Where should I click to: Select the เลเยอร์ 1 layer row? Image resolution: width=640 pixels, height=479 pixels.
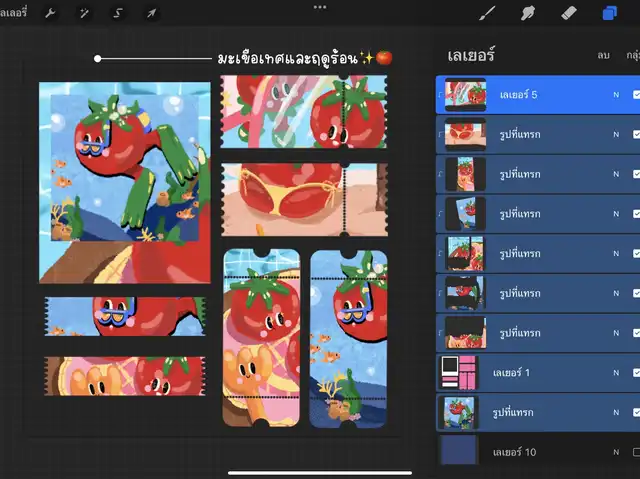(x=540, y=372)
